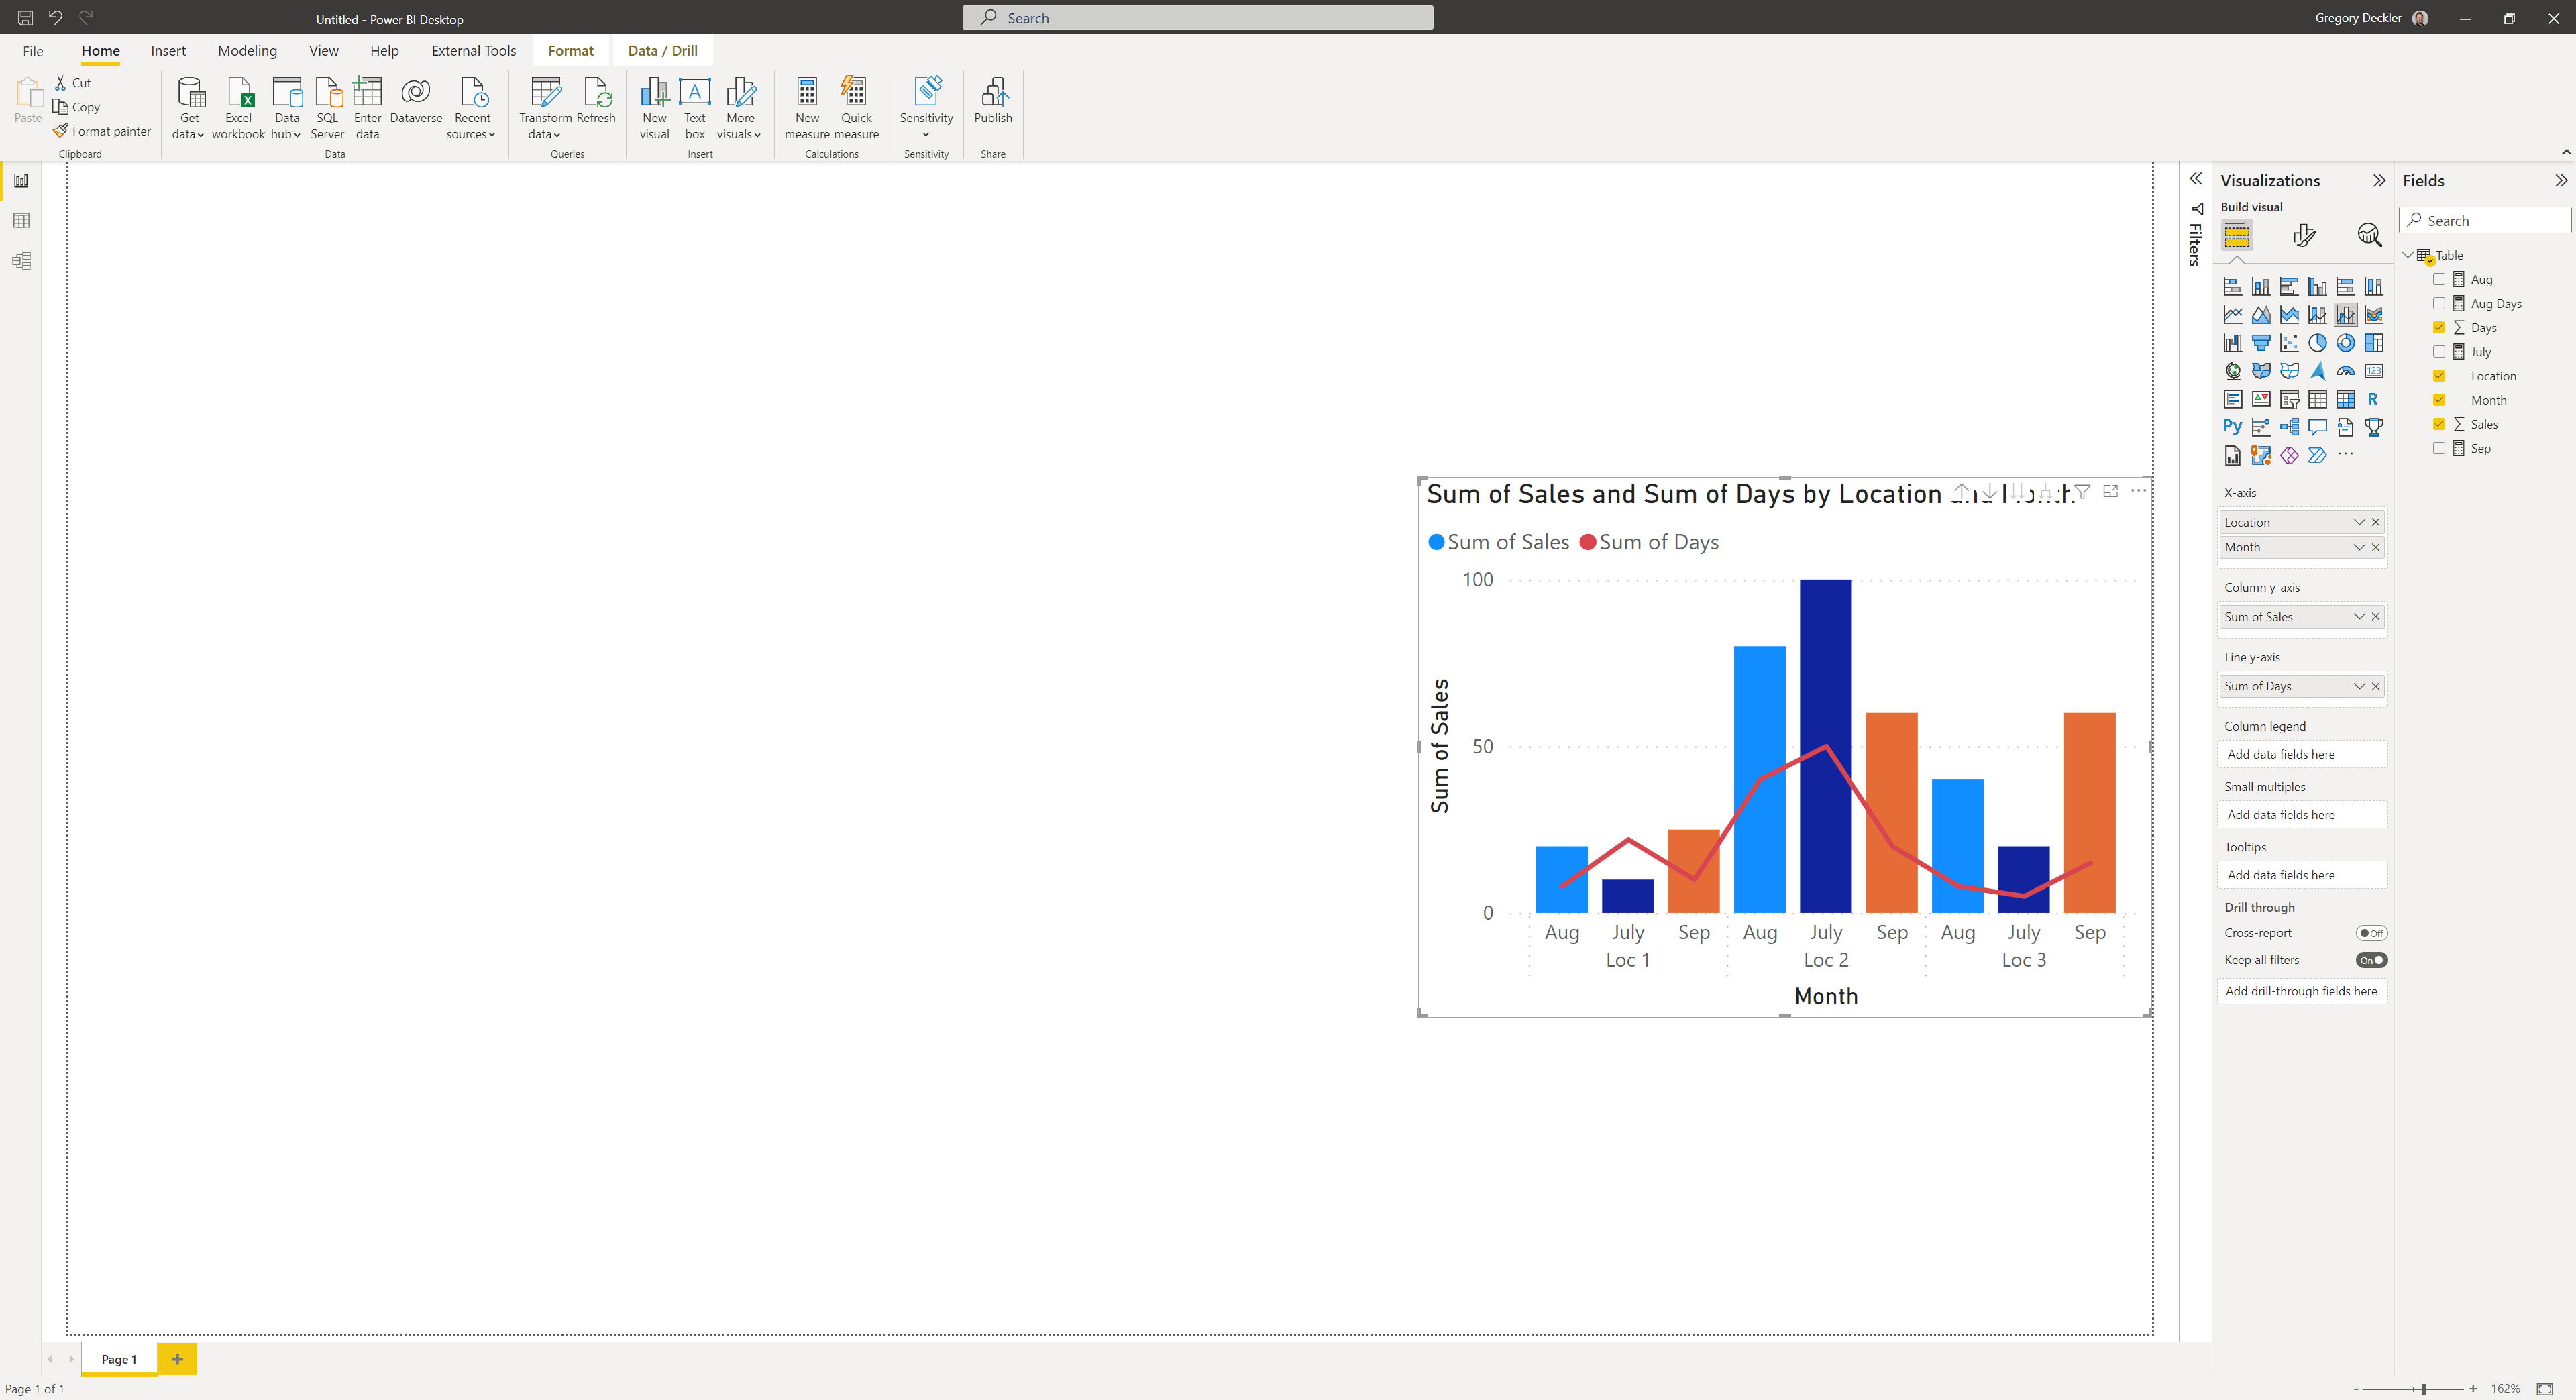Open Month field dropdown in X-axis
2576x1400 pixels.
pos(2359,547)
